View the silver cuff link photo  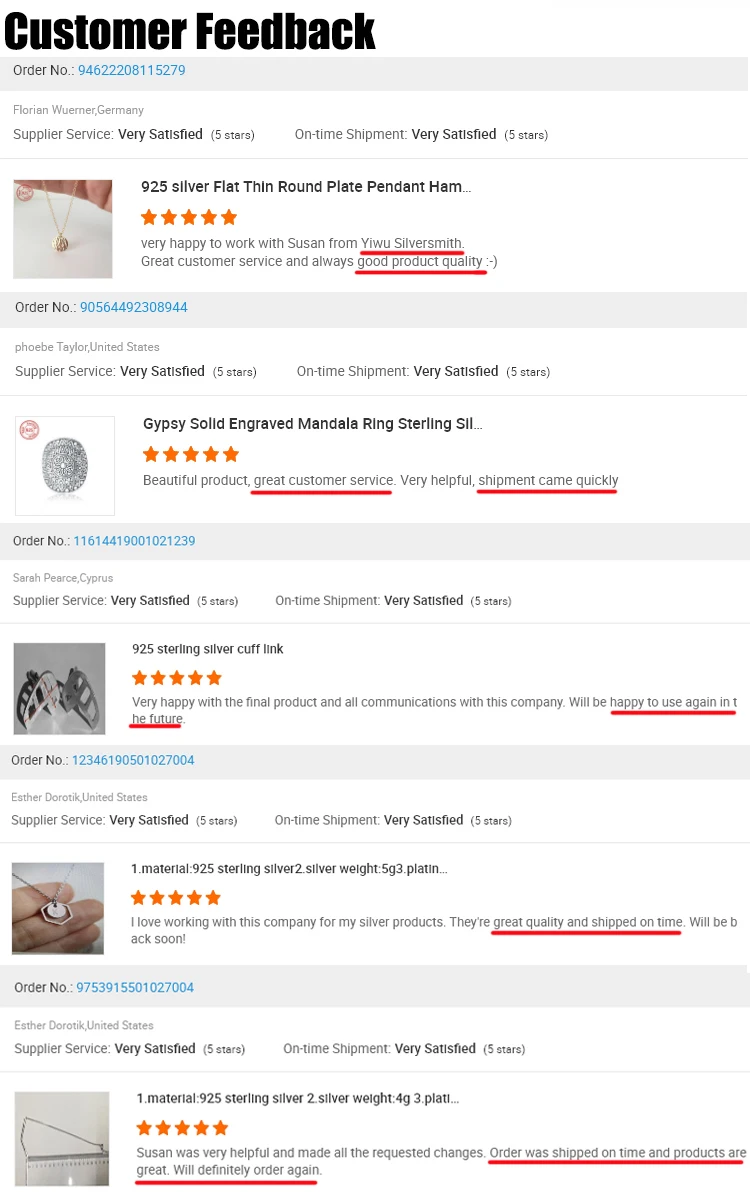click(x=59, y=689)
